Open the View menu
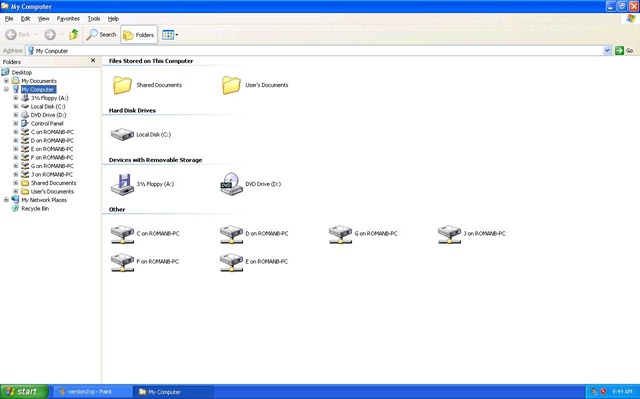 coord(43,19)
